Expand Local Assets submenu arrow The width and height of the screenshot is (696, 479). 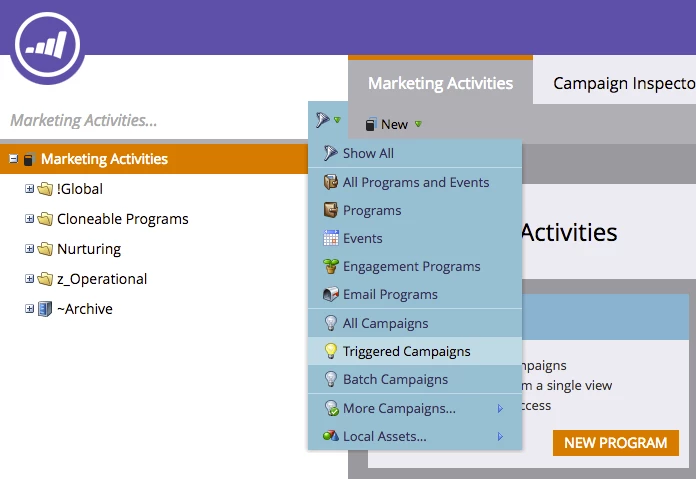click(x=500, y=436)
